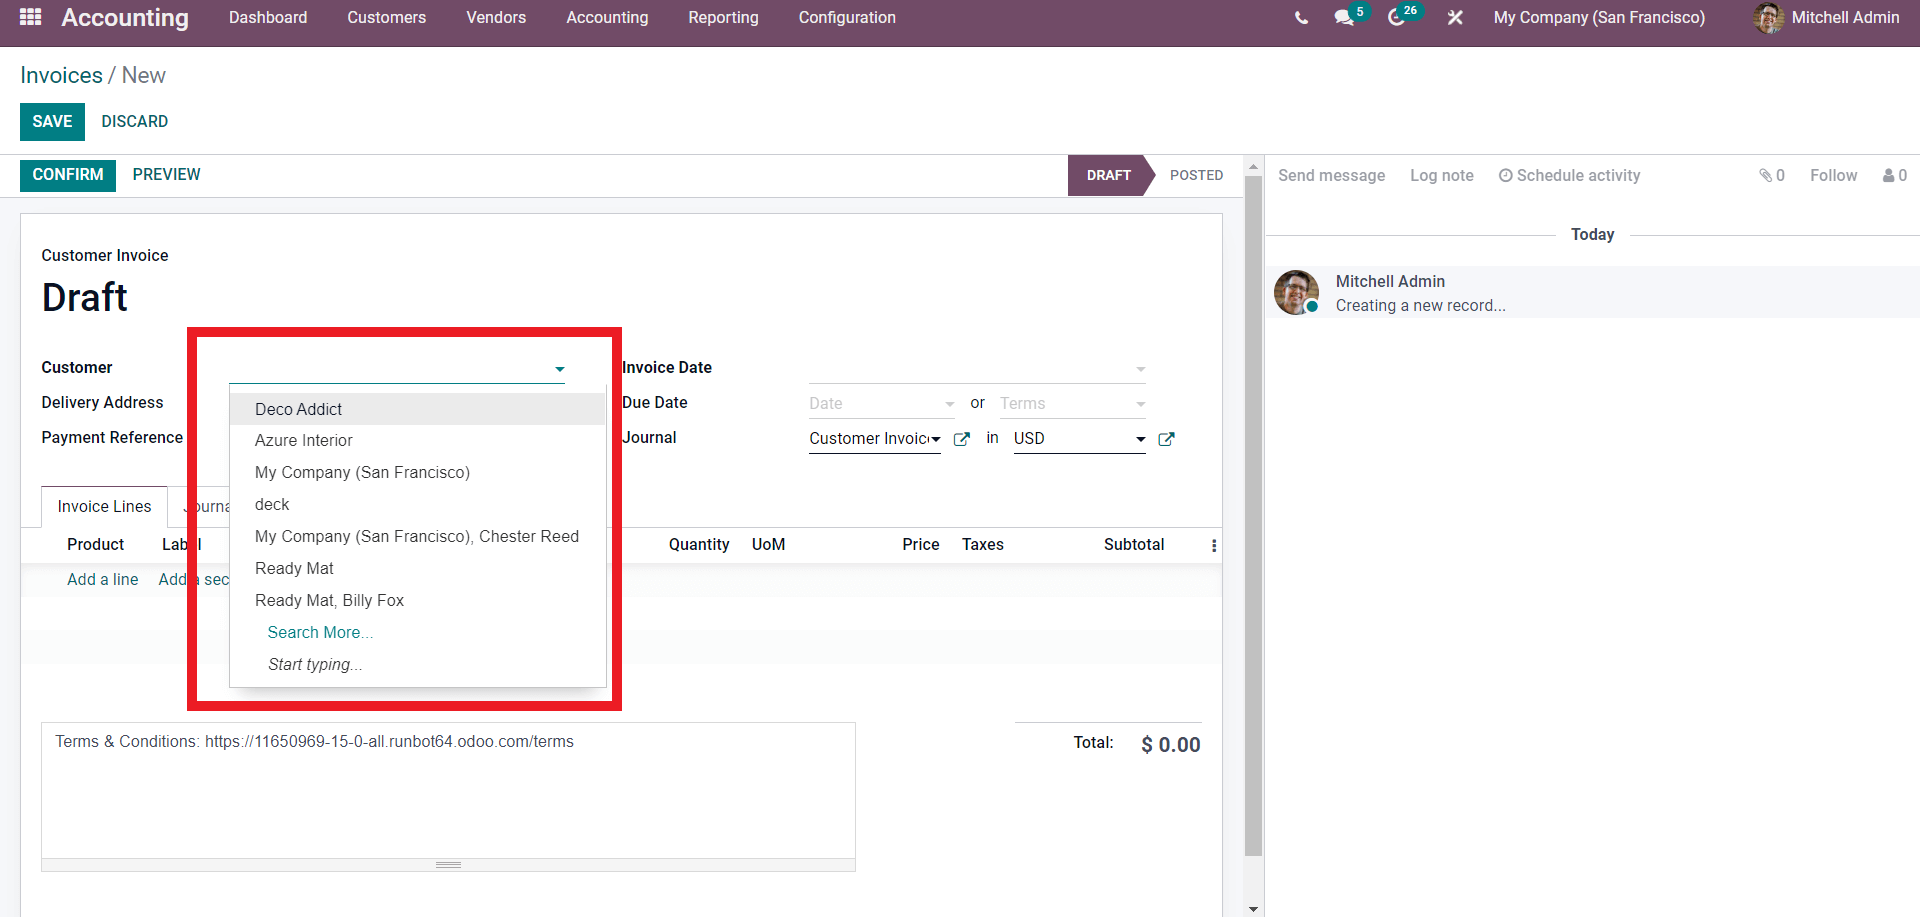Click the phone call icon

(1300, 18)
